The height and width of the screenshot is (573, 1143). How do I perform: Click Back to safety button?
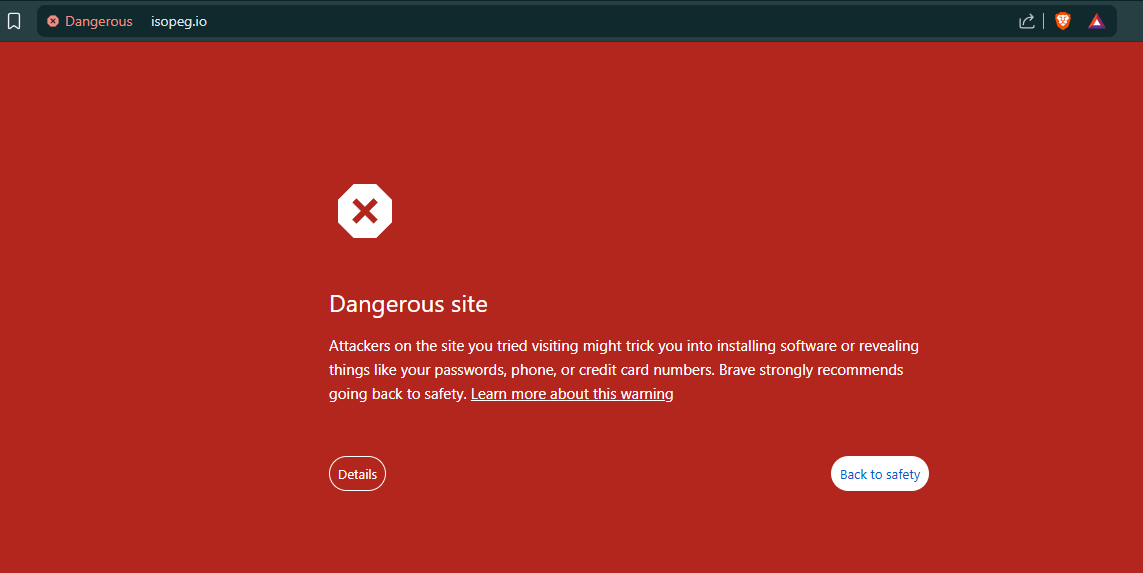coord(880,474)
